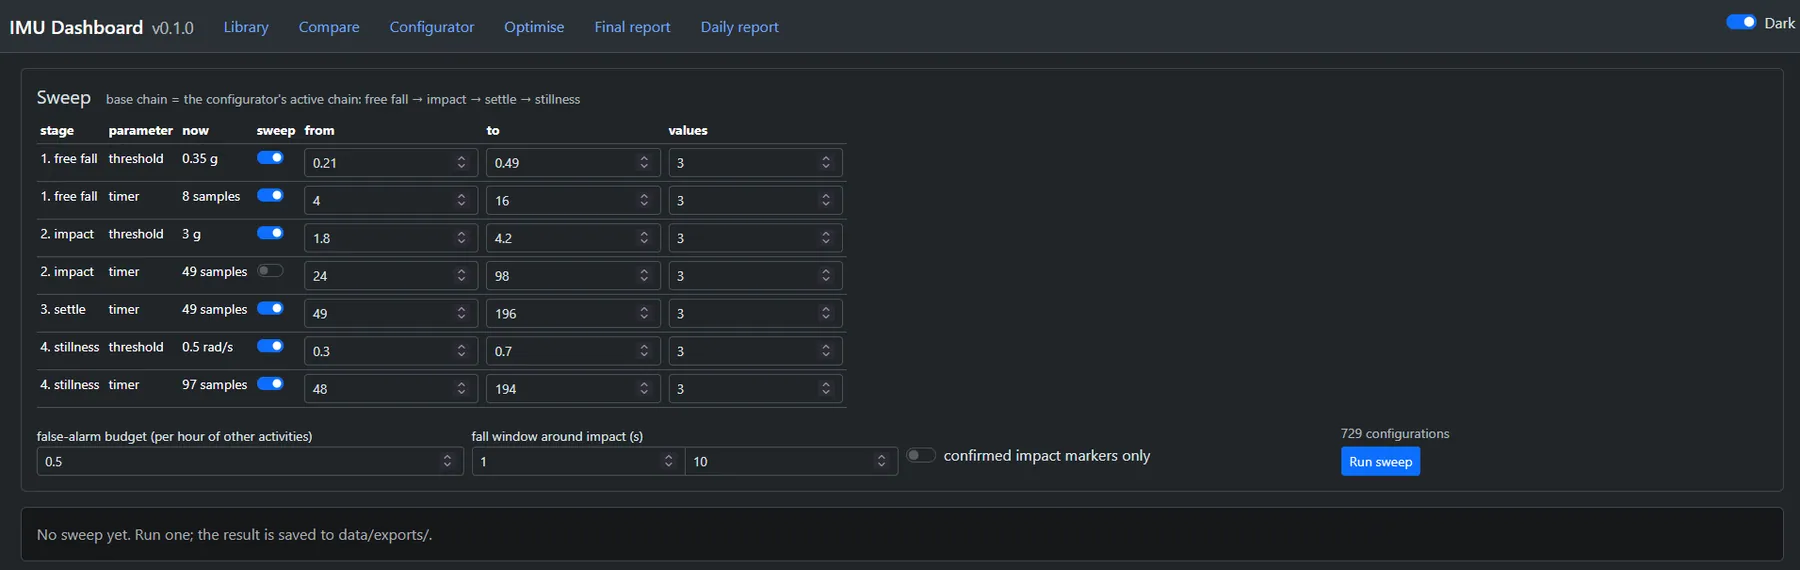Edit free fall timer to value 16
1800x570 pixels.
573,200
